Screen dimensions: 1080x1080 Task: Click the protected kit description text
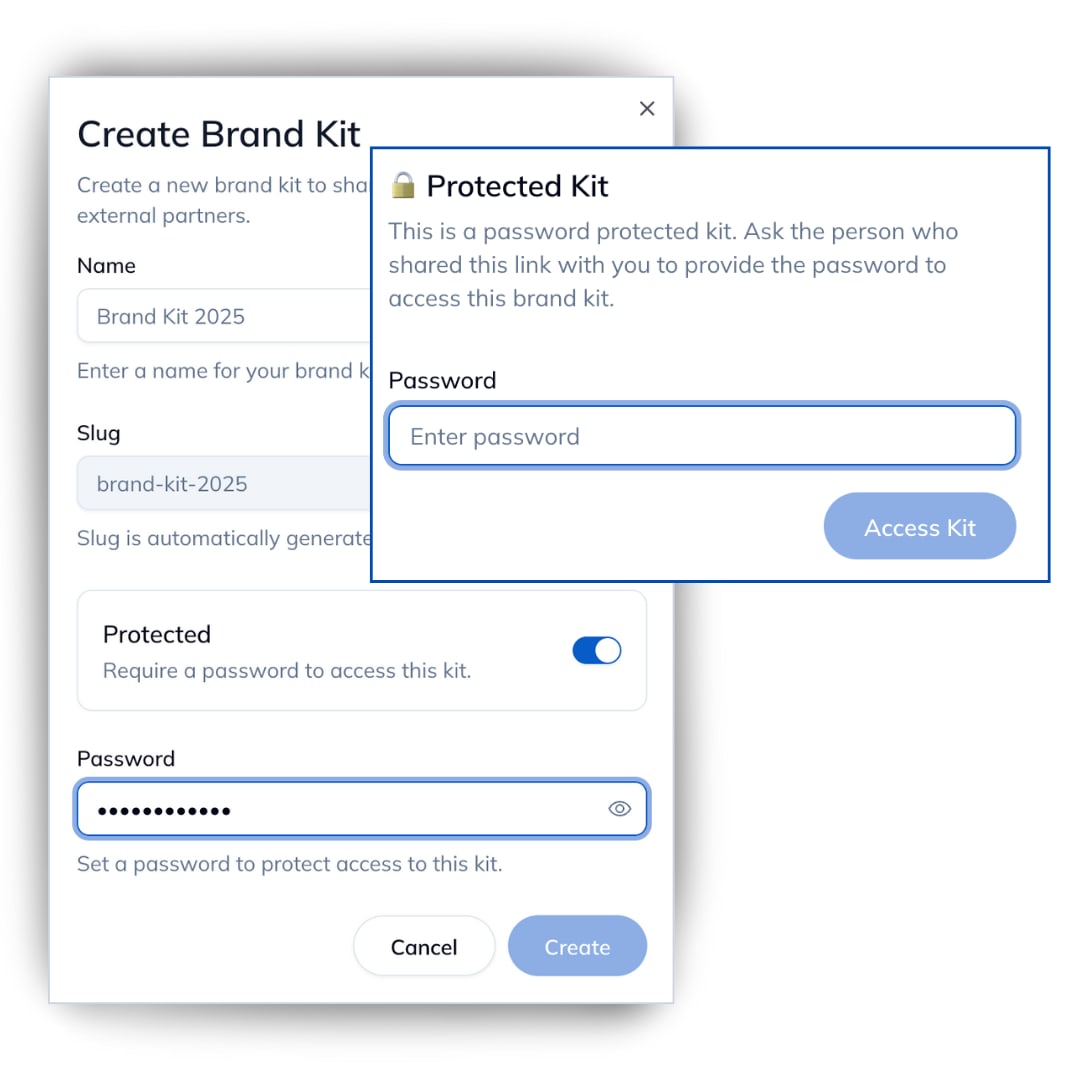(x=673, y=264)
